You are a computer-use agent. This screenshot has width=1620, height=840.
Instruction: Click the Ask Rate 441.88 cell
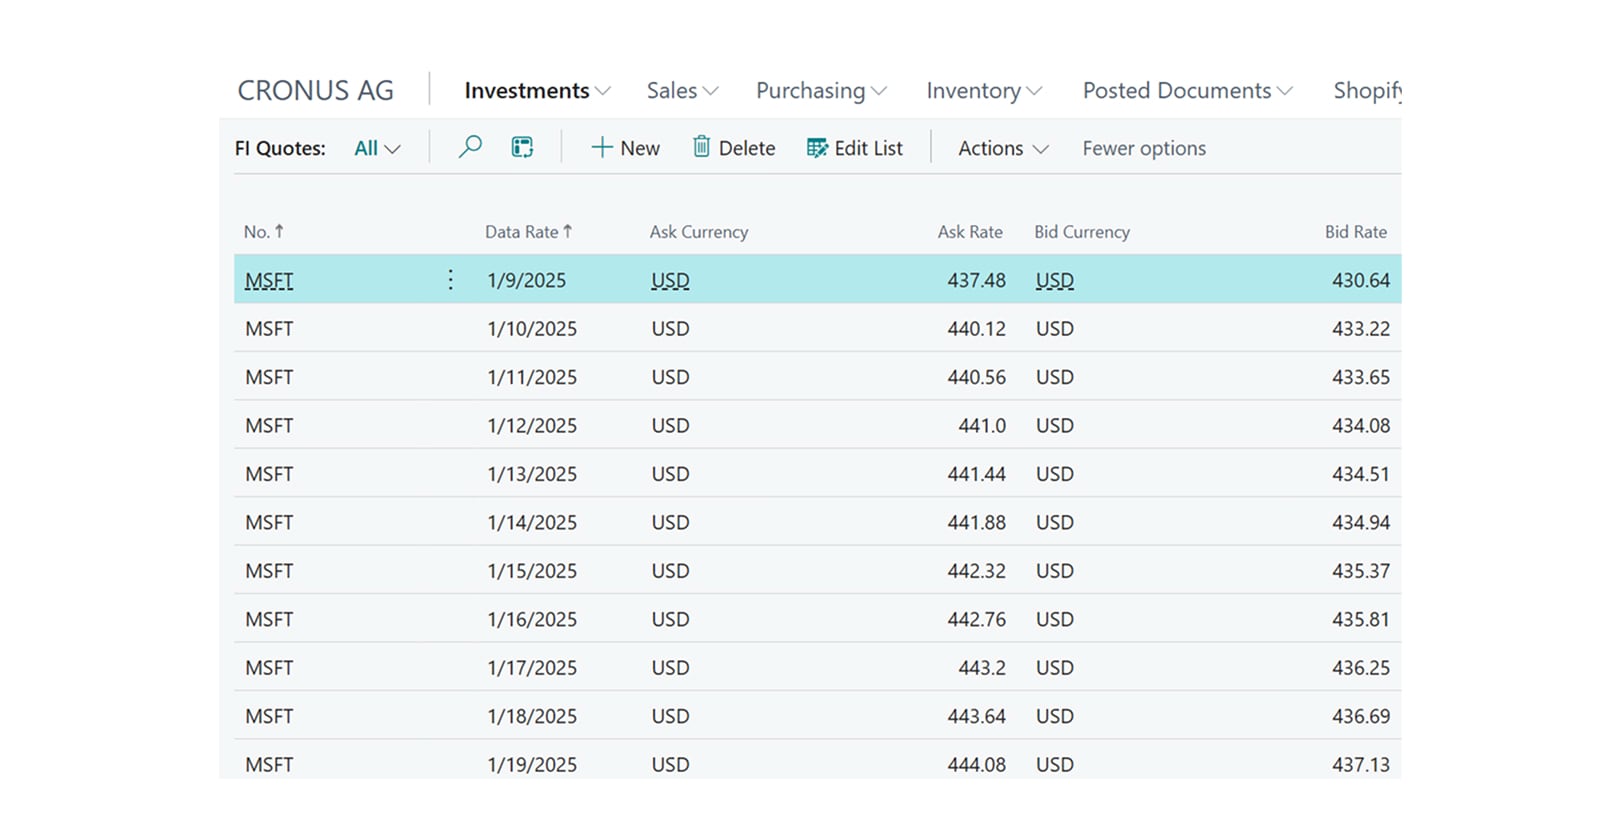[977, 523]
